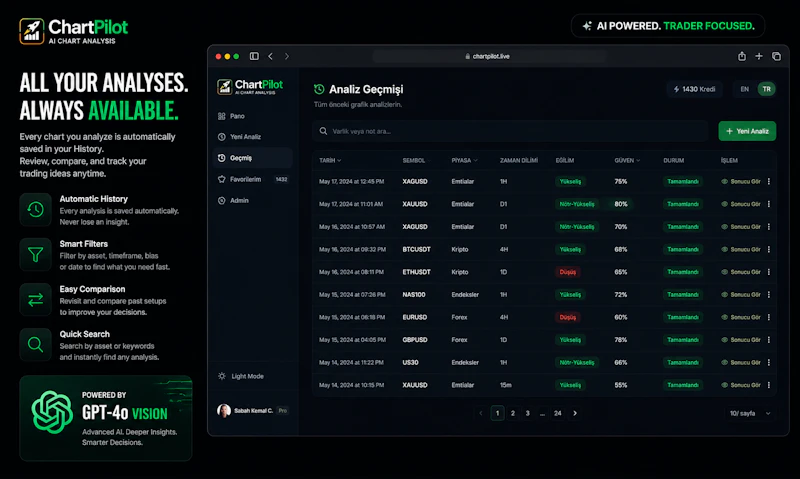Open a new browser tab with plus icon
Viewport: 800px width, 479px height.
(x=759, y=56)
